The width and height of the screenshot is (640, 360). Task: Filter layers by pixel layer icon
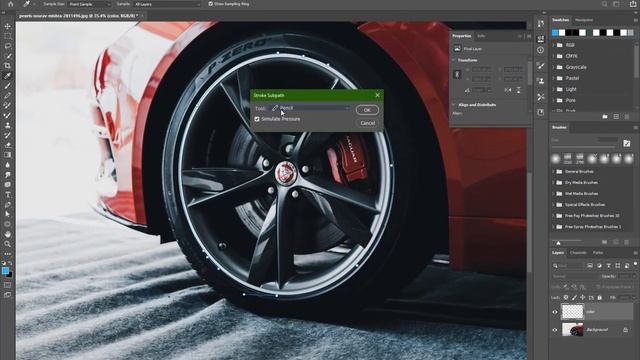pyautogui.click(x=590, y=266)
